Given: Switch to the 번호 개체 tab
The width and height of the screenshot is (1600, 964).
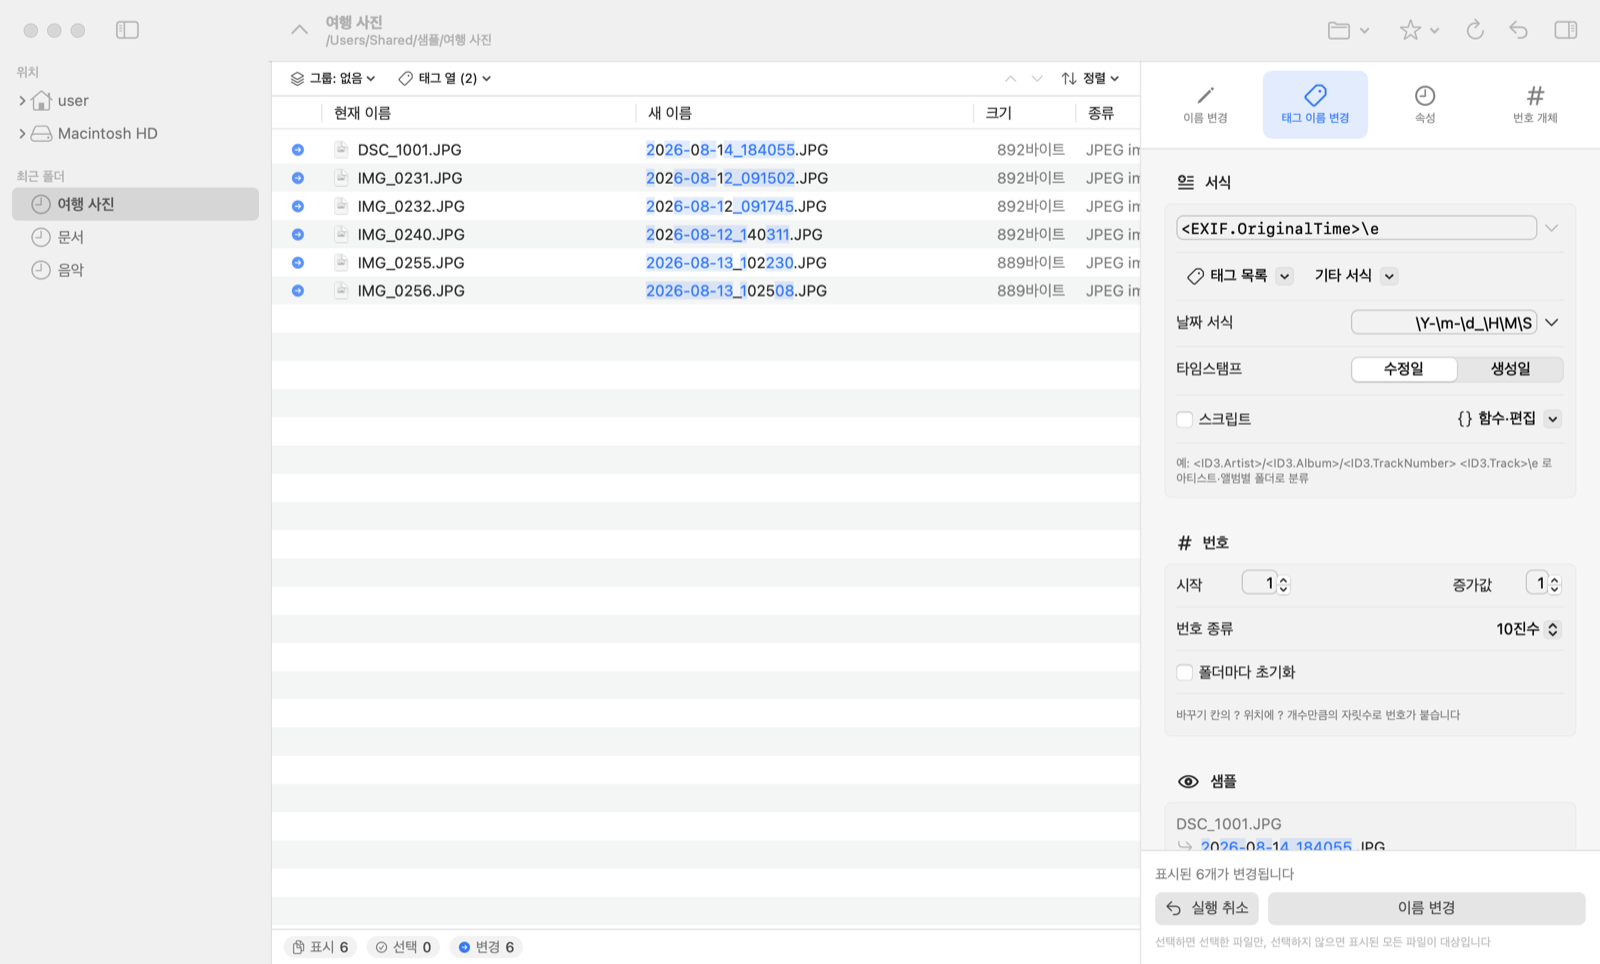Looking at the screenshot, I should click(x=1535, y=104).
